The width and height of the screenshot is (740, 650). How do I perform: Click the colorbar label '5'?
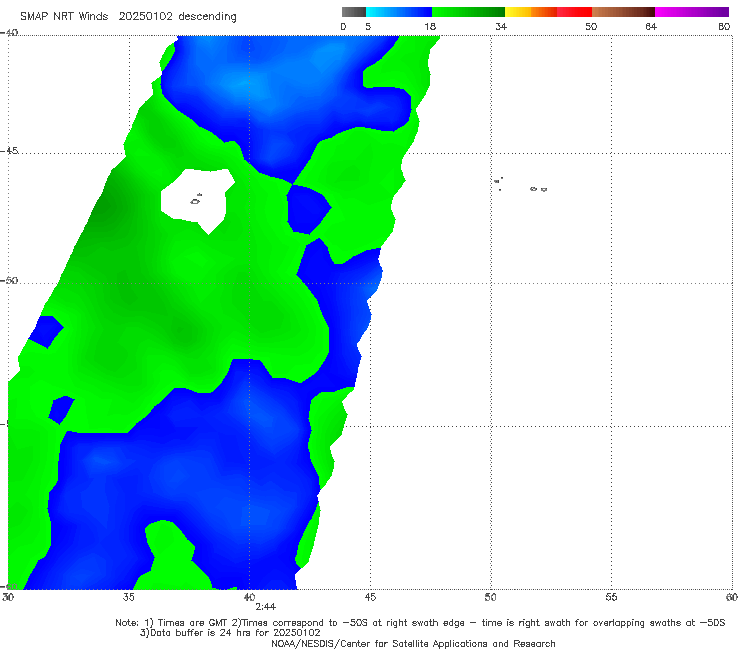coord(368,26)
